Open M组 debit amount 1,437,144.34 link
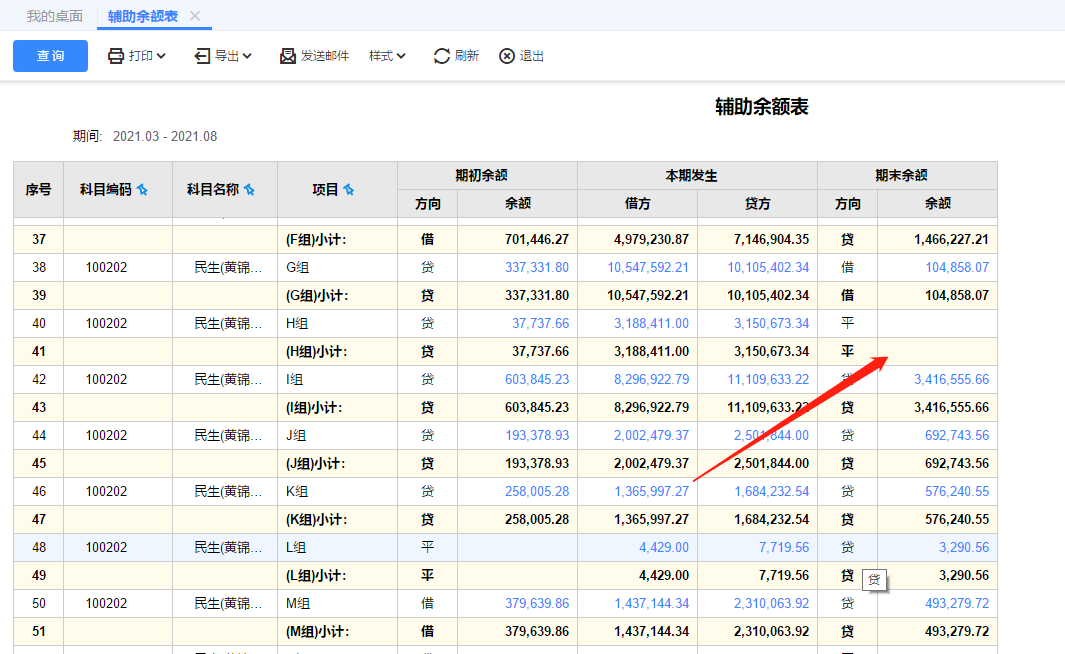 [651, 603]
